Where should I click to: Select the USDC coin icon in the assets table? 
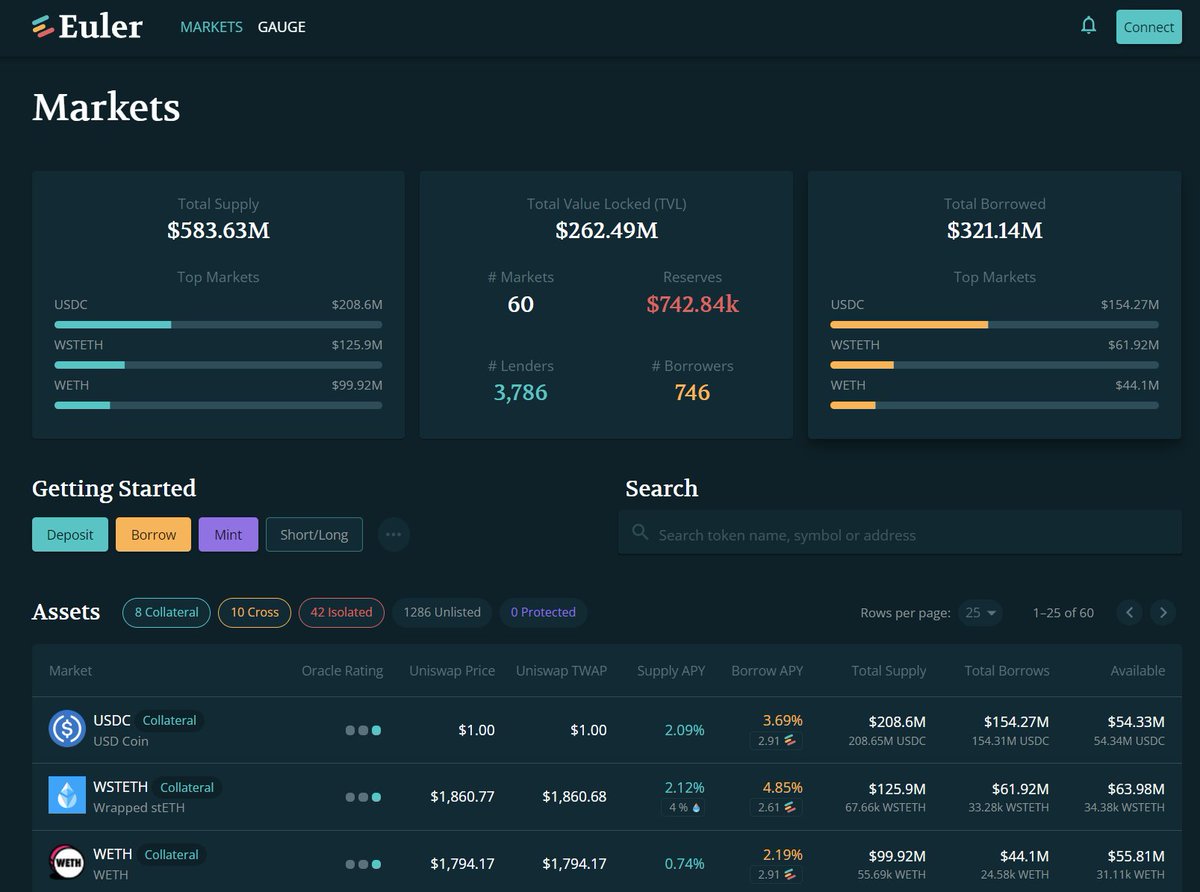pos(67,730)
